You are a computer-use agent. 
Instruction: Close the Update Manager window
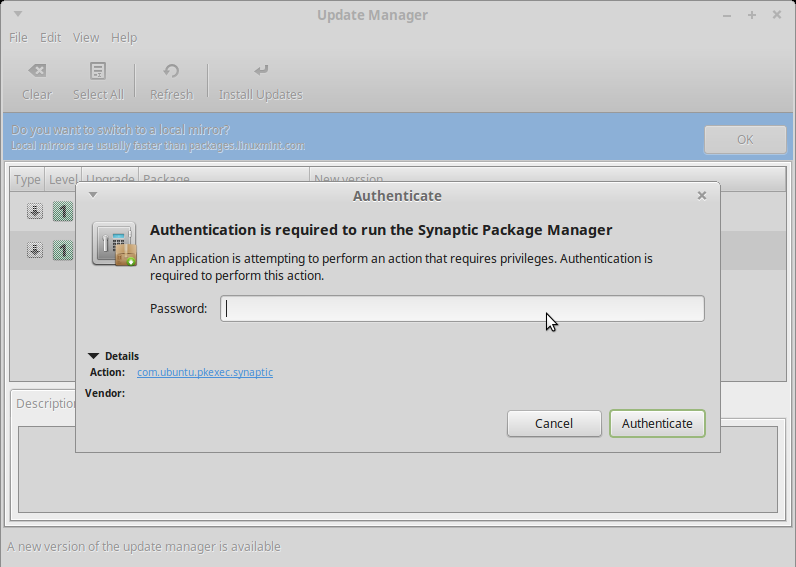click(x=777, y=15)
